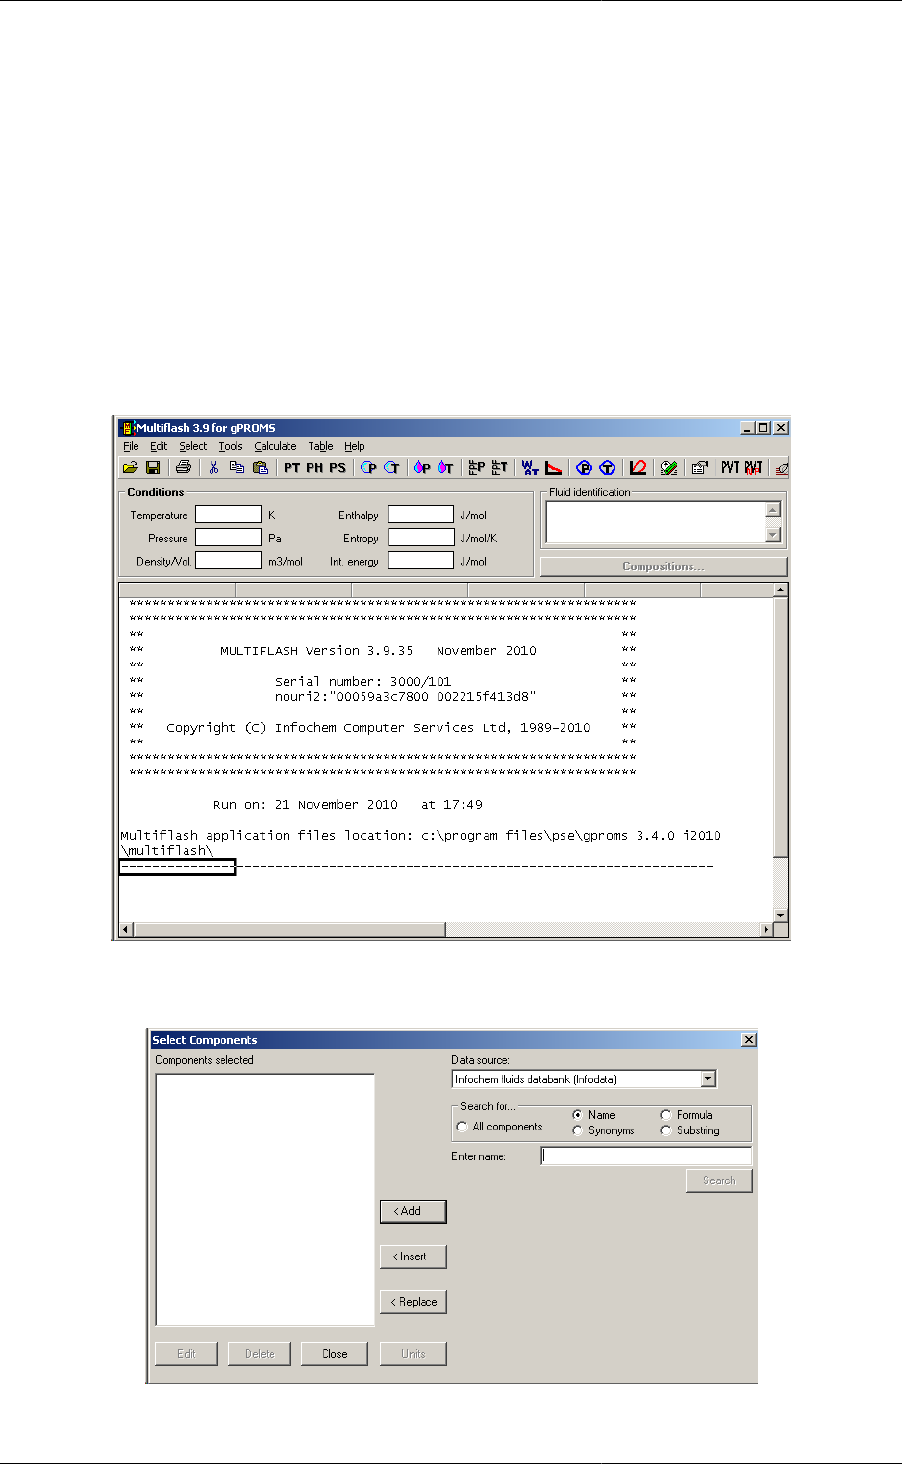Click the Save disk toolbar icon
The height and width of the screenshot is (1464, 902).
(153, 467)
